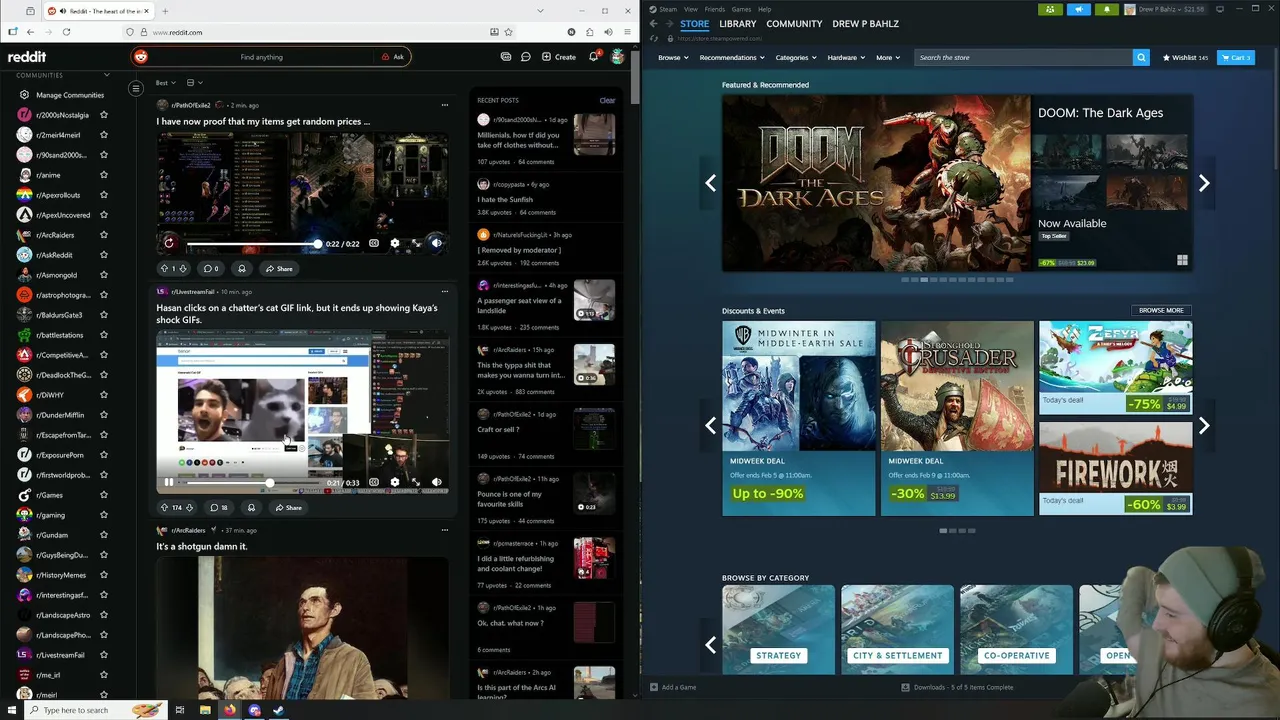
Task: Open Reddit user avatar menu
Action: pyautogui.click(x=618, y=57)
